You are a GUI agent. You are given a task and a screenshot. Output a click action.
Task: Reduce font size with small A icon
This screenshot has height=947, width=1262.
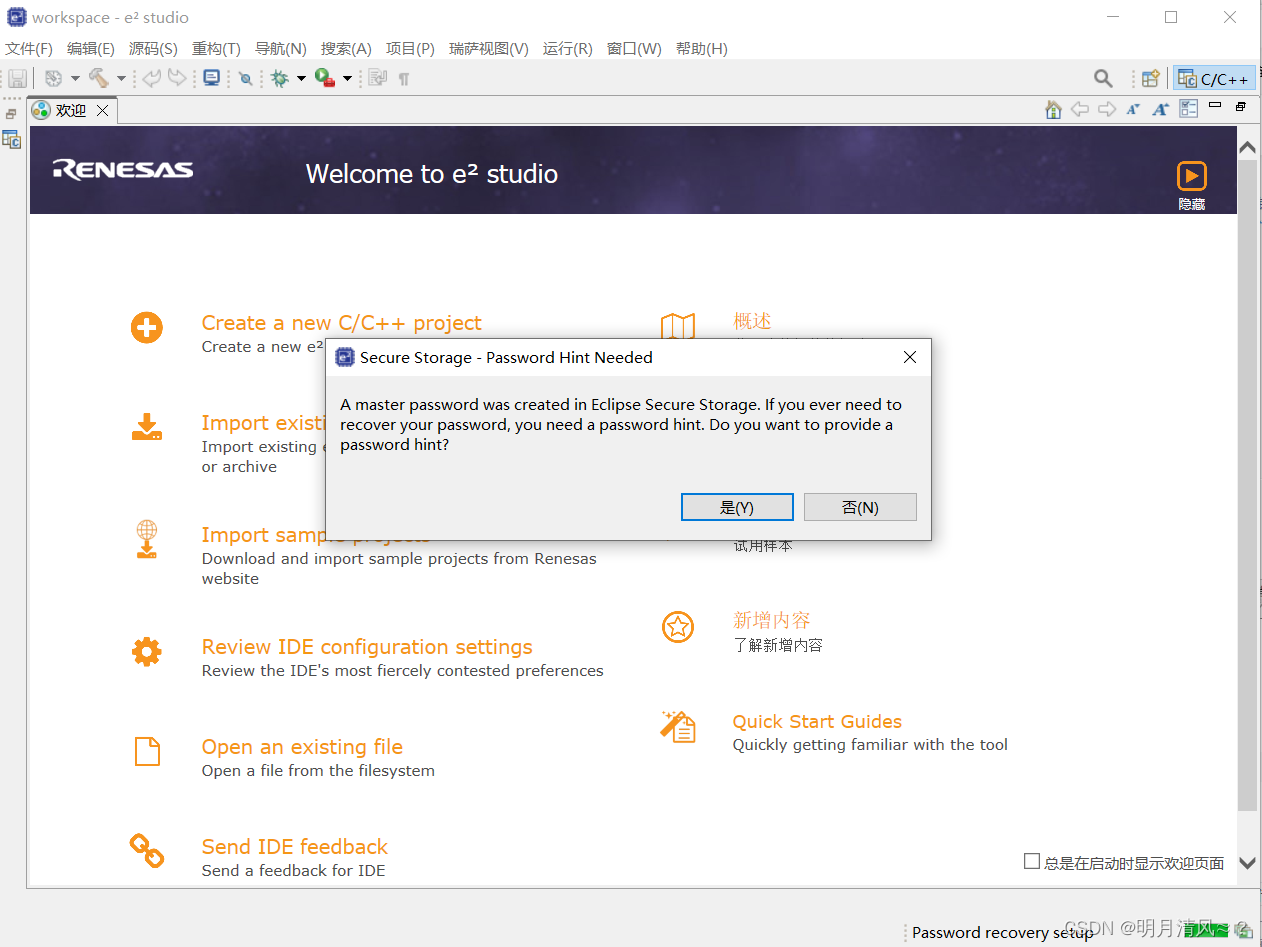pyautogui.click(x=1133, y=109)
